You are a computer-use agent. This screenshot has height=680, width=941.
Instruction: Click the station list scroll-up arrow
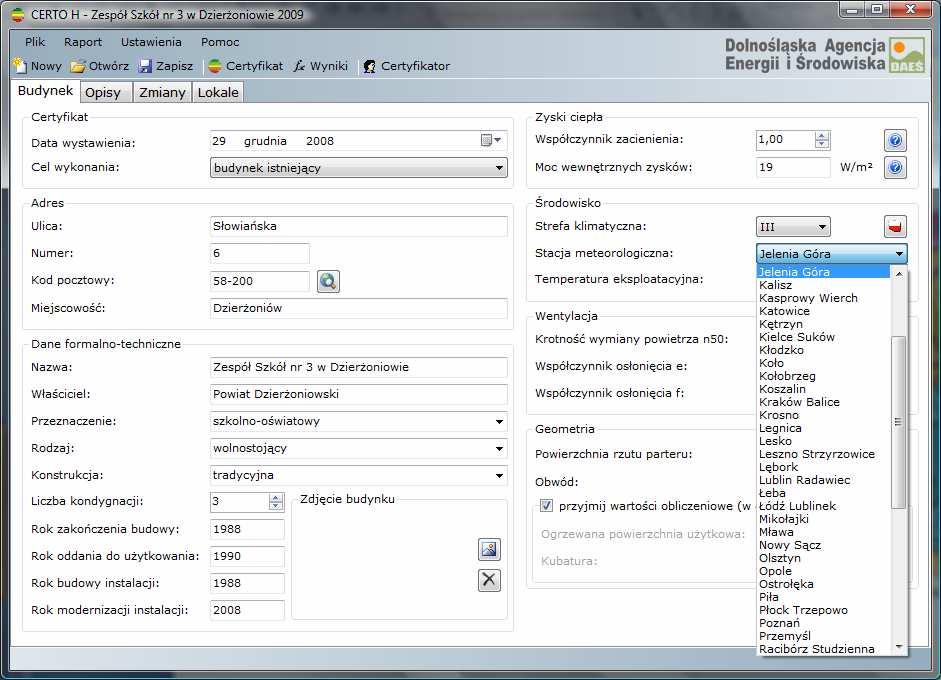(x=898, y=273)
